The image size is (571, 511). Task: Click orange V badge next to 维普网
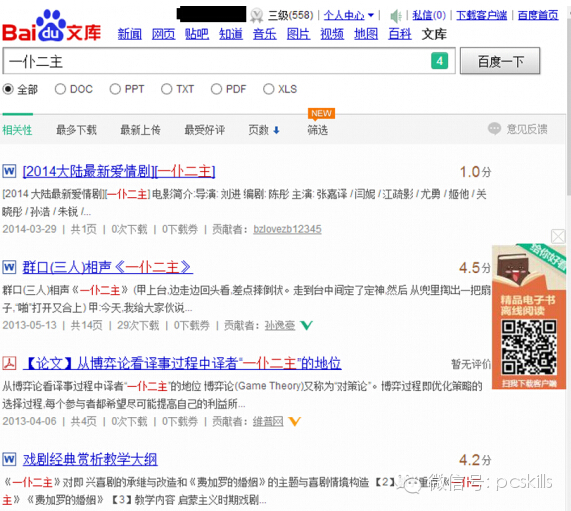tap(294, 421)
